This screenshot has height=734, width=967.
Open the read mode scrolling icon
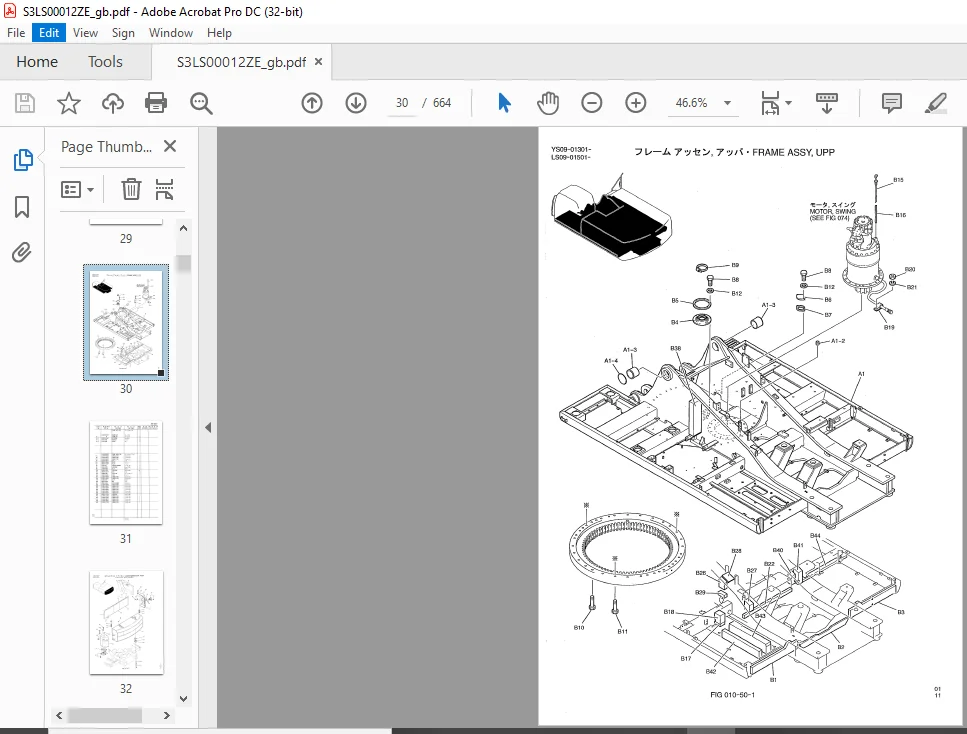click(x=826, y=103)
